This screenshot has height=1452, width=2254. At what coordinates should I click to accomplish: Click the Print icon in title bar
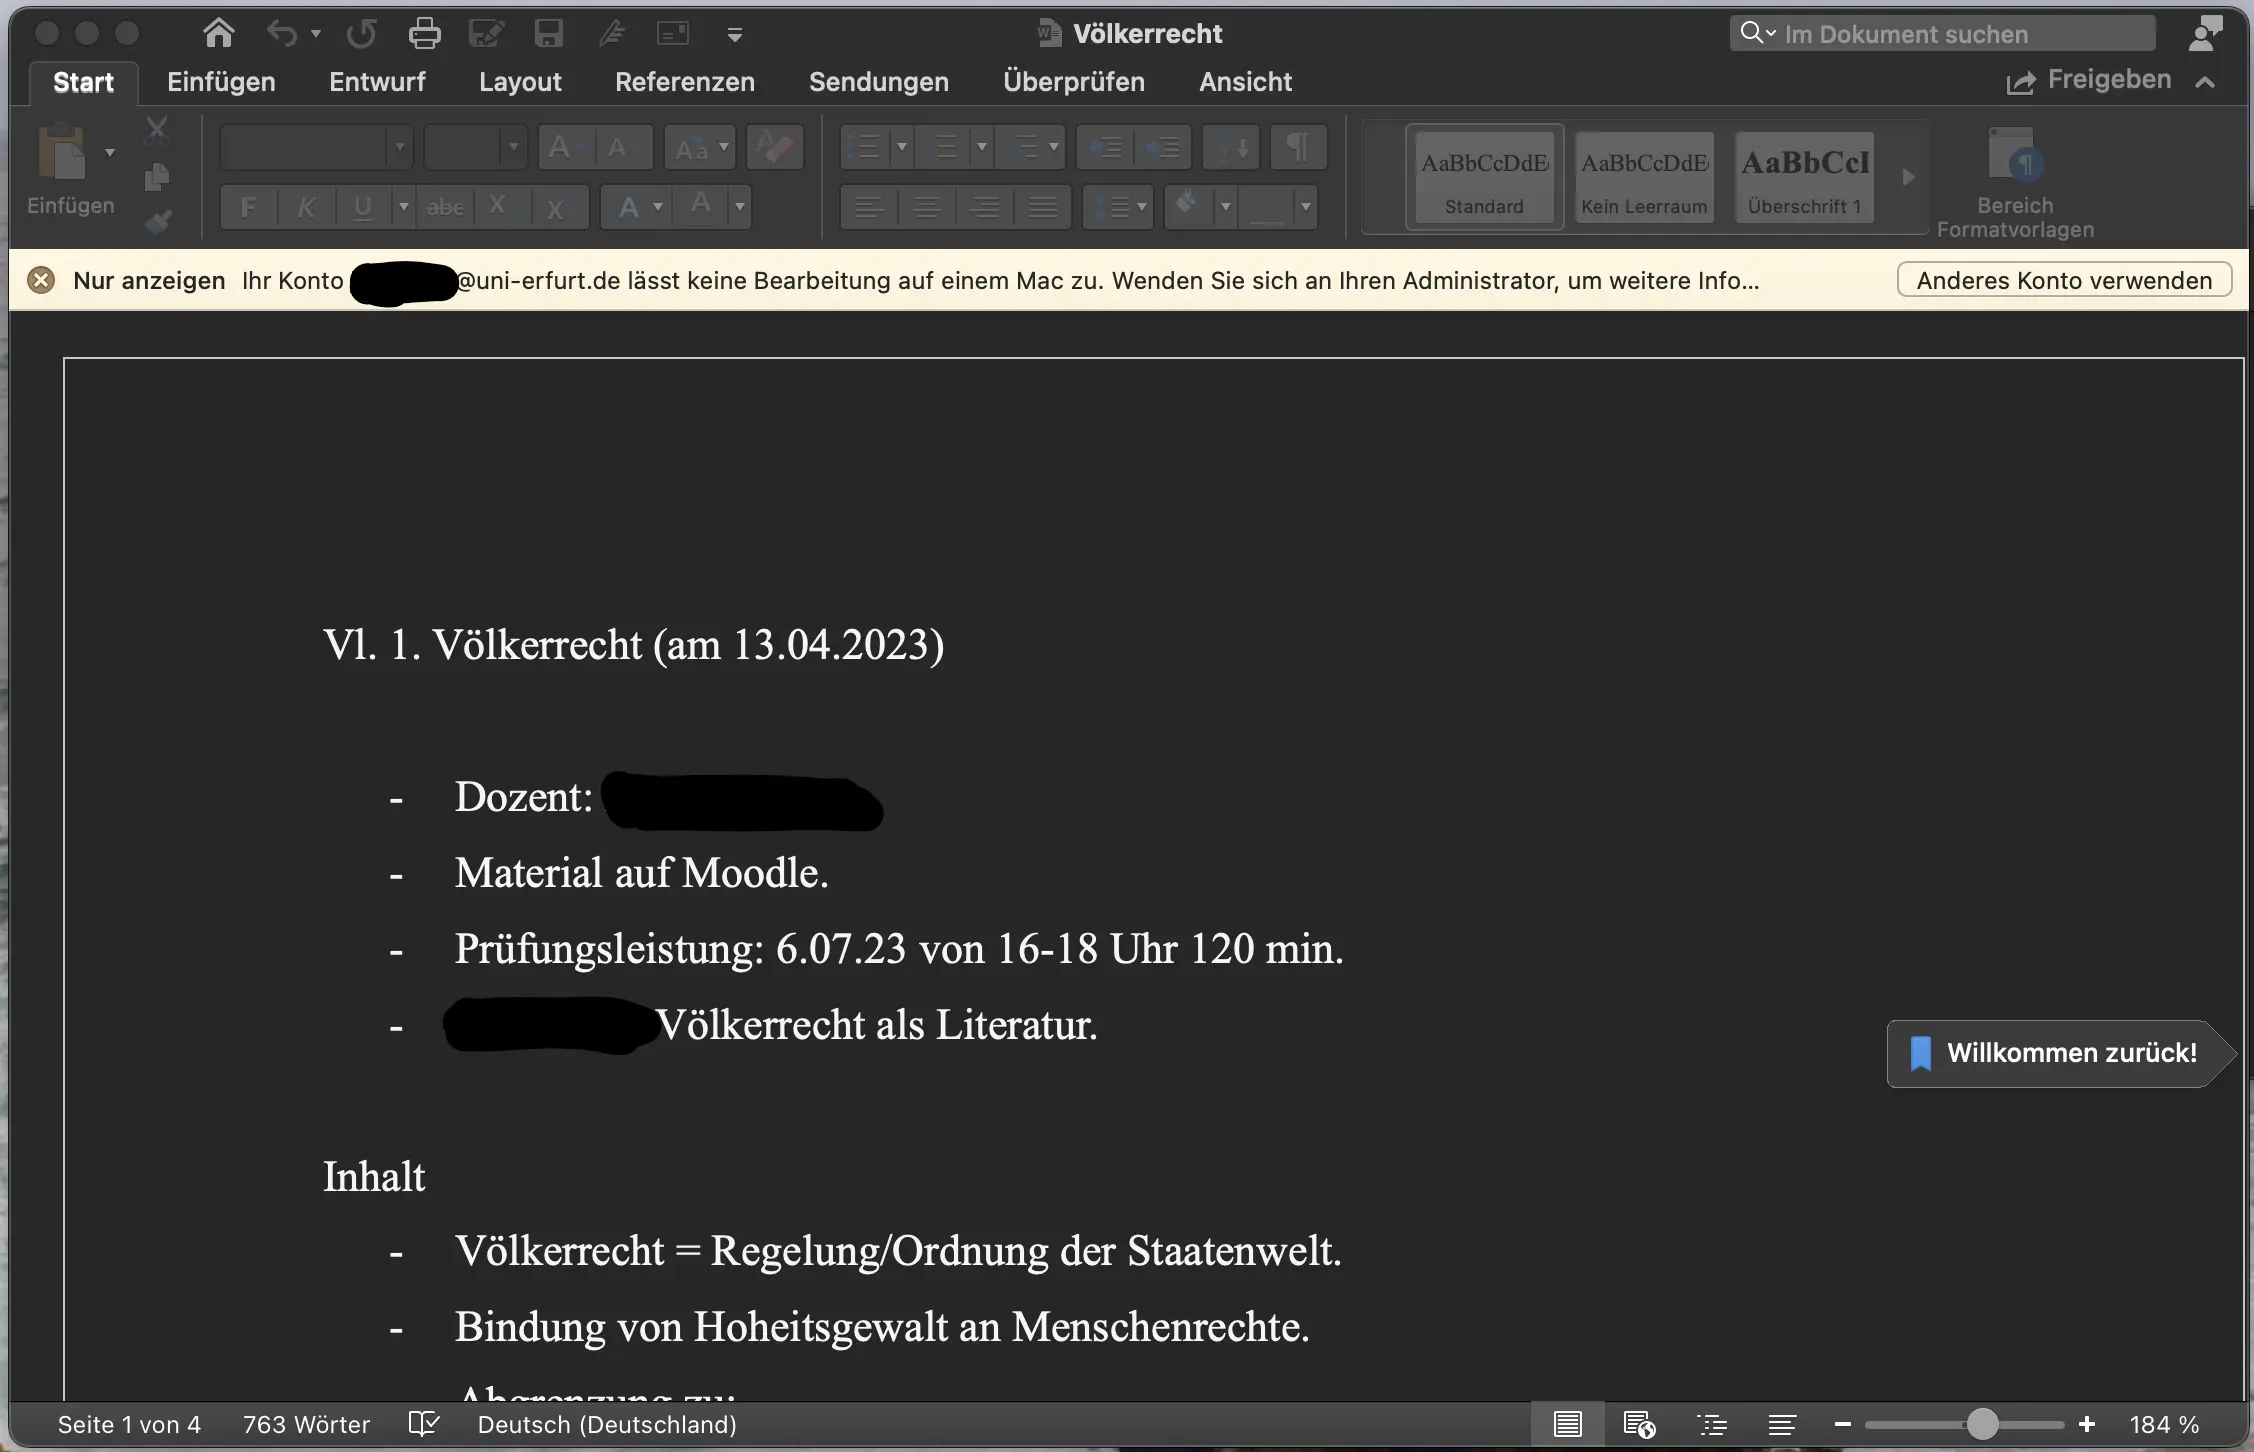point(424,33)
